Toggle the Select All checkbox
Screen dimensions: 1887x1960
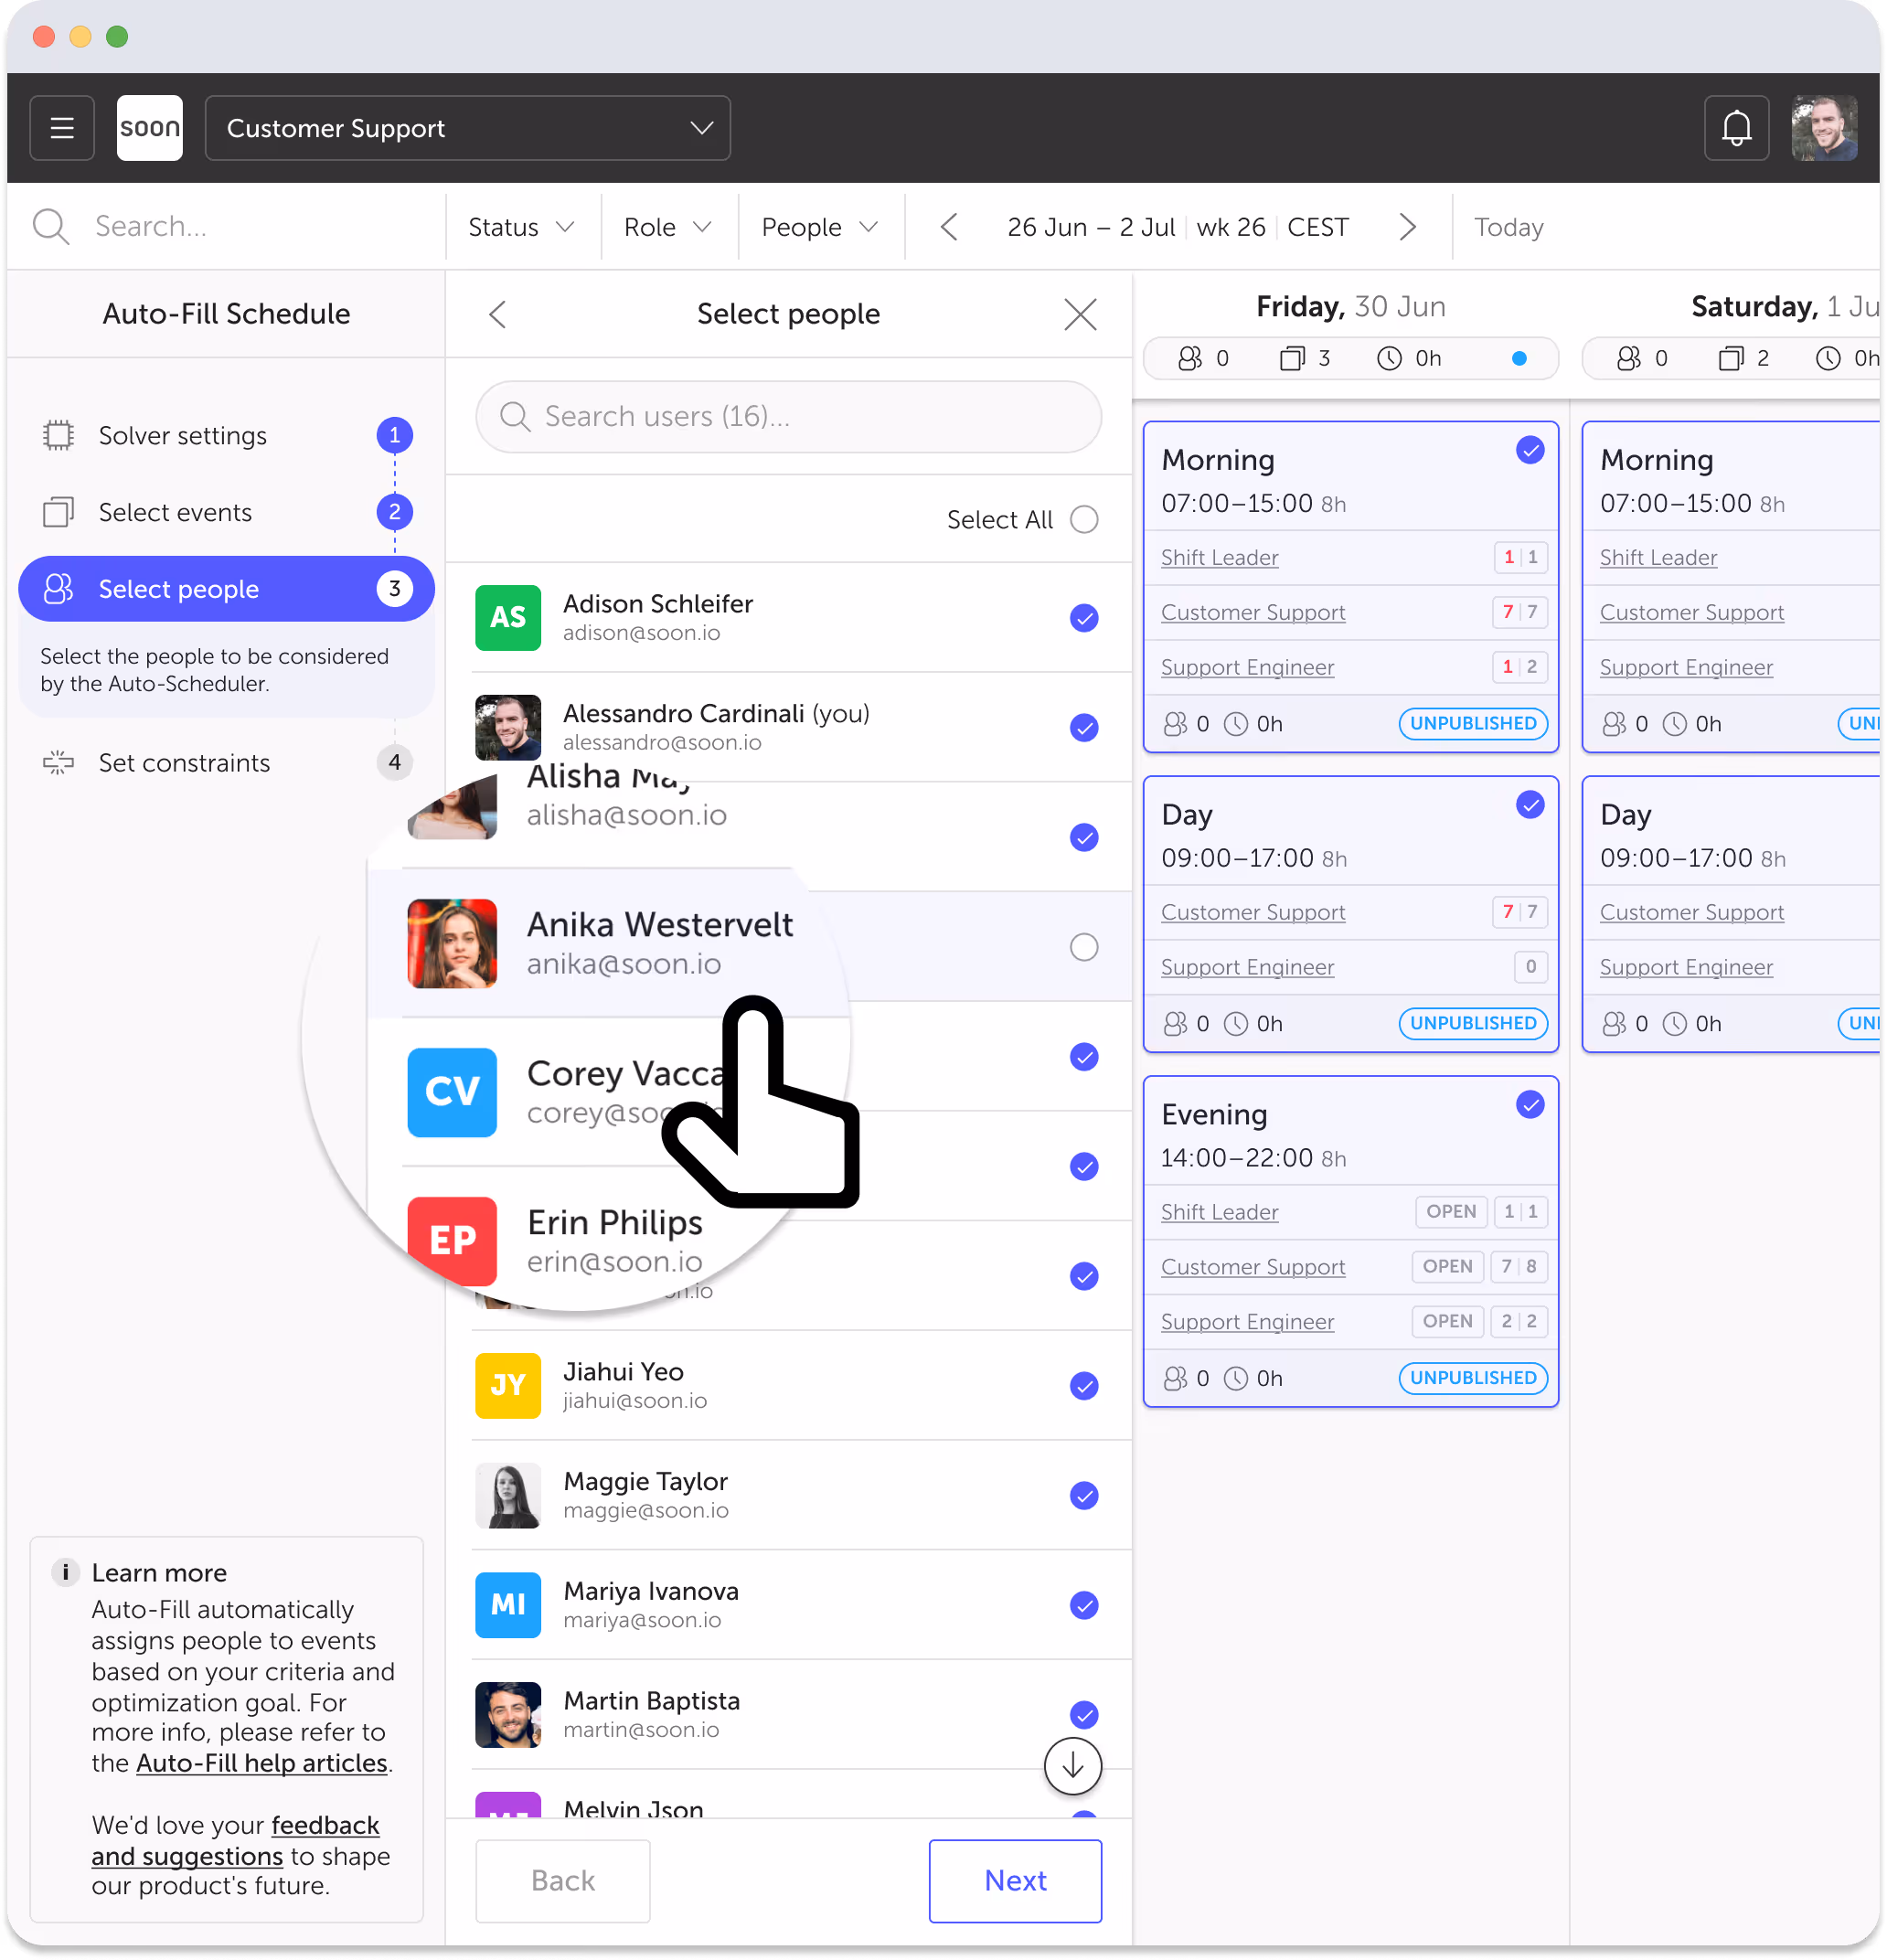[1085, 519]
